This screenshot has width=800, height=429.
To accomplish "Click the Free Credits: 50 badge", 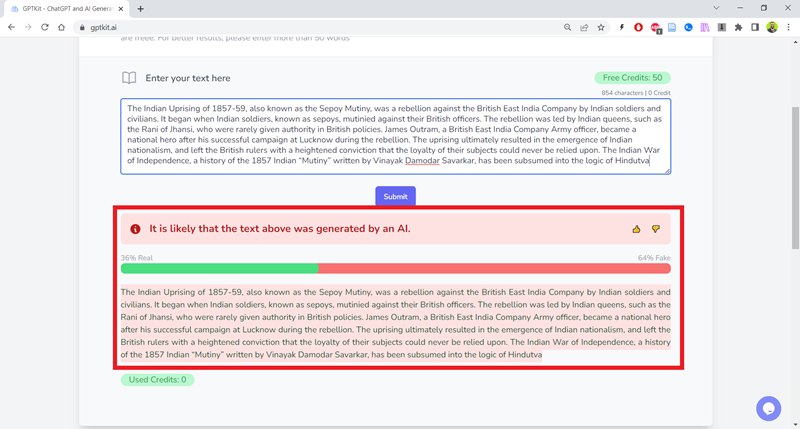I will coord(632,78).
